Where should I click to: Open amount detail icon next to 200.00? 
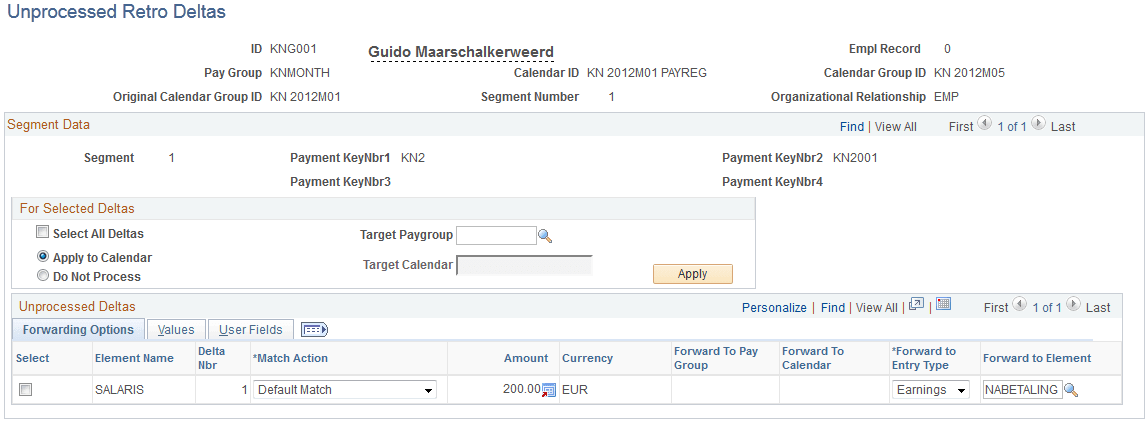pyautogui.click(x=549, y=390)
